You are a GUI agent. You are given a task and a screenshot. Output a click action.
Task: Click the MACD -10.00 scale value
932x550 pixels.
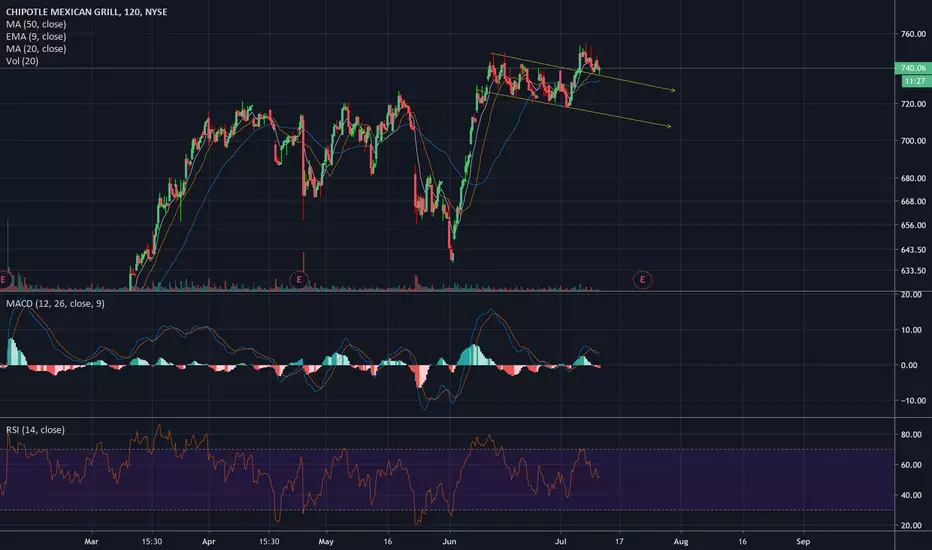pyautogui.click(x=912, y=401)
